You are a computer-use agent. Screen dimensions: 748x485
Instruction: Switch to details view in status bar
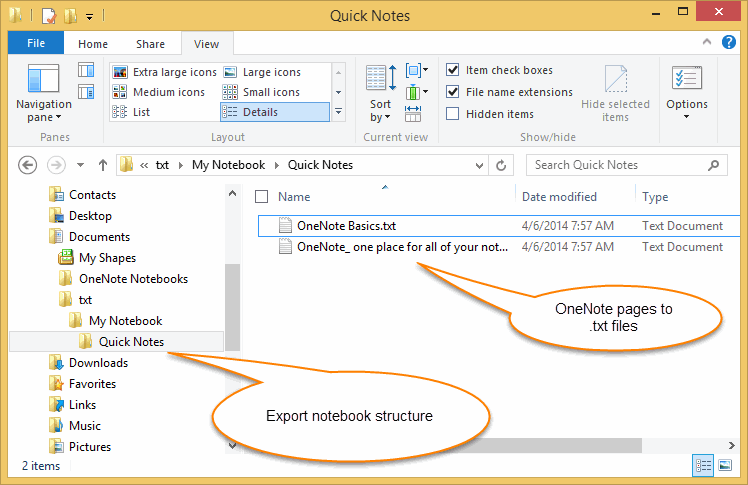[703, 465]
